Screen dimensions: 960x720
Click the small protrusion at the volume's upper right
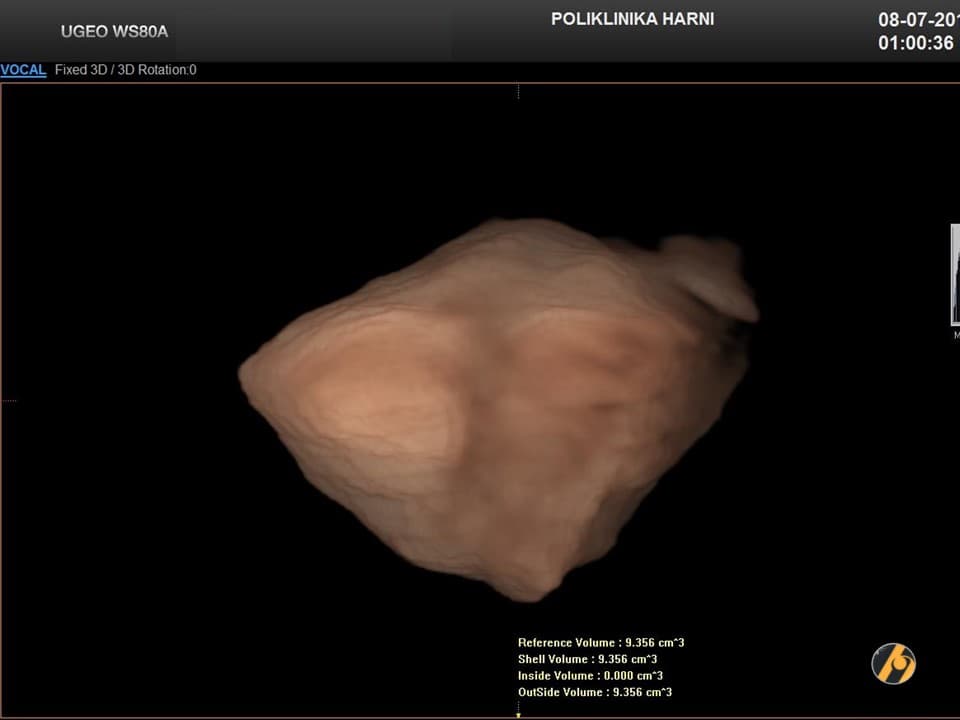pyautogui.click(x=712, y=274)
